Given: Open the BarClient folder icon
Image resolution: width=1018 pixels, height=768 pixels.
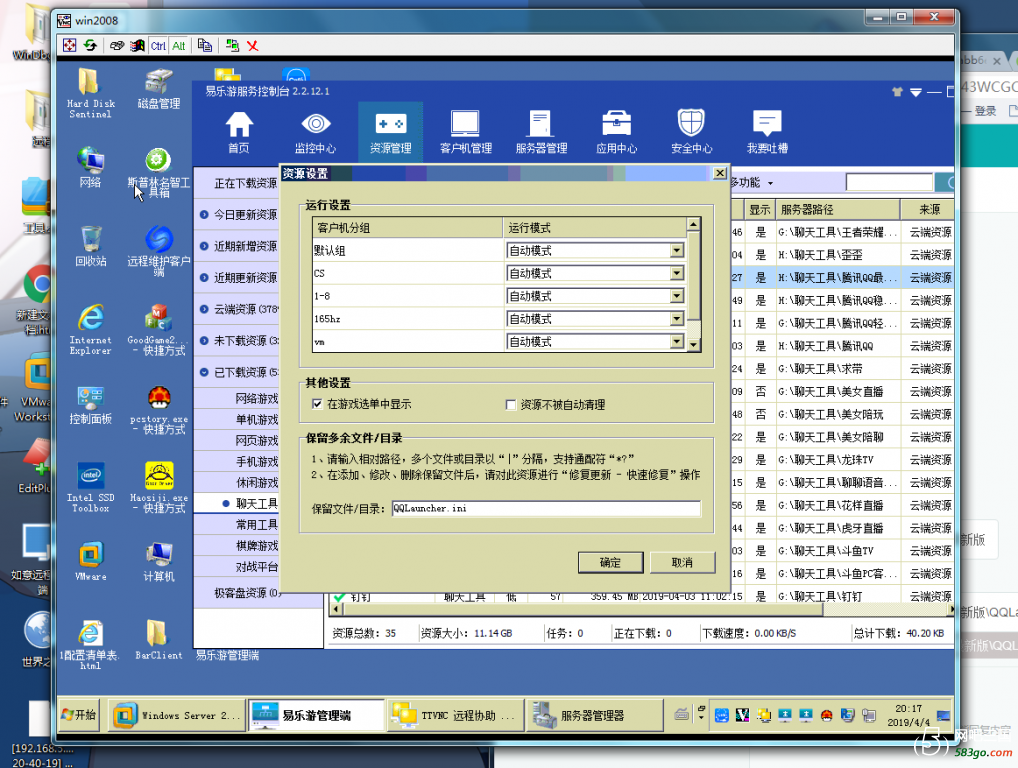Looking at the screenshot, I should (158, 639).
